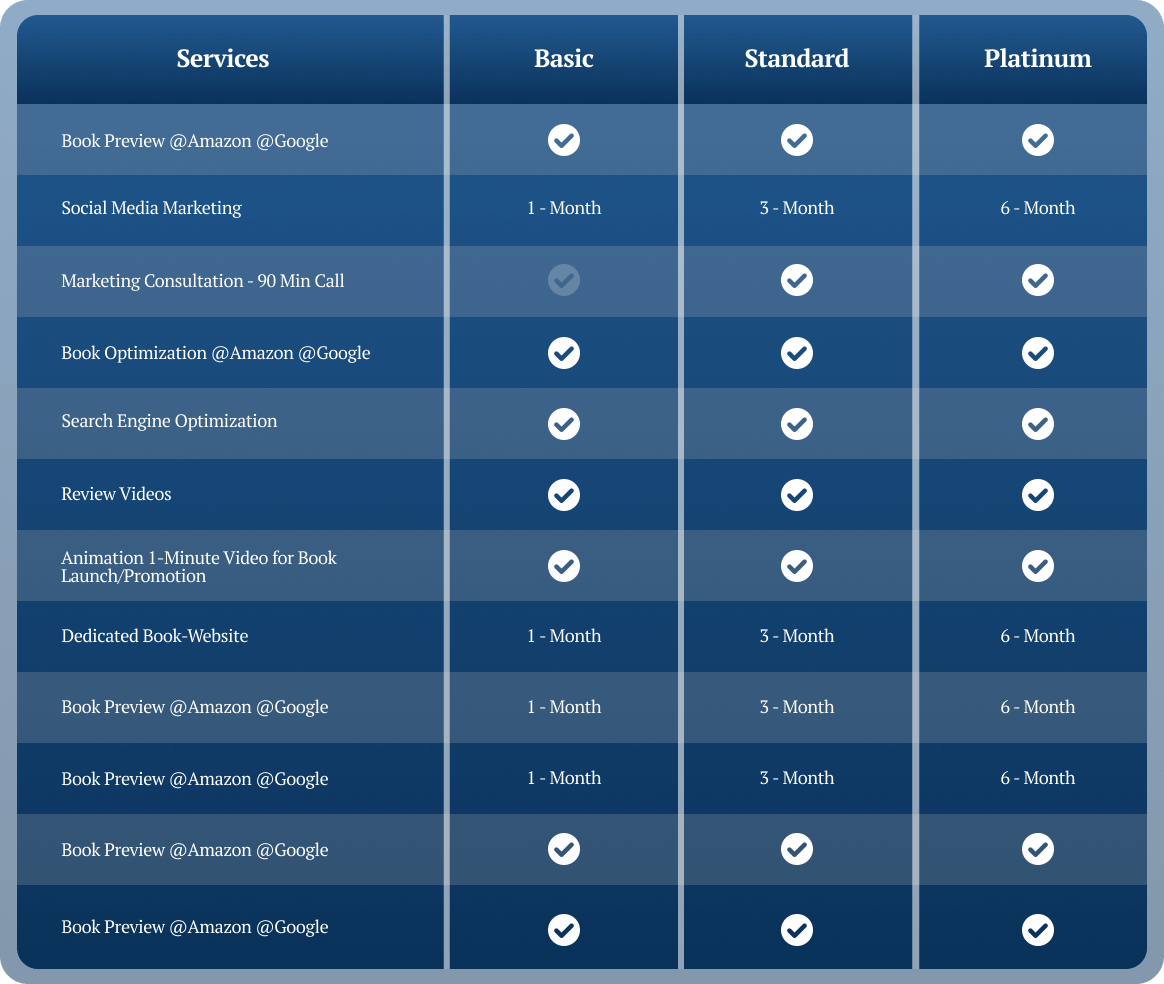Click Basic checkmark for Review Videos
This screenshot has height=984, width=1164.
563,495
